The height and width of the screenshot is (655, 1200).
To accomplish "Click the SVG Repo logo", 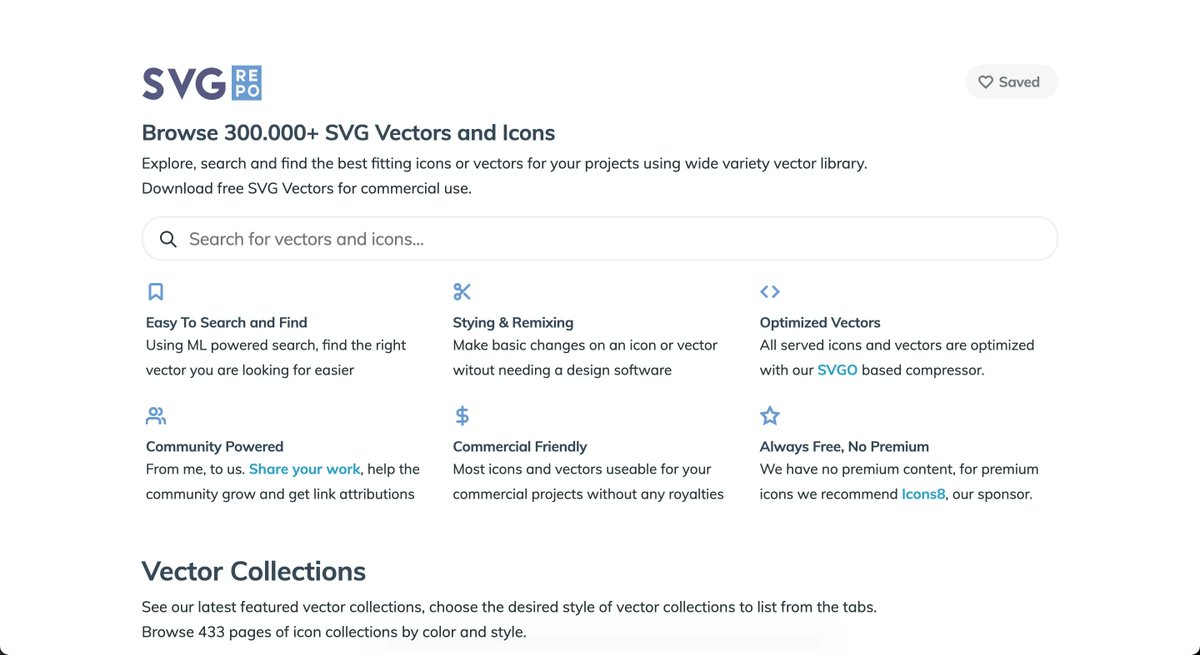I will pos(202,84).
